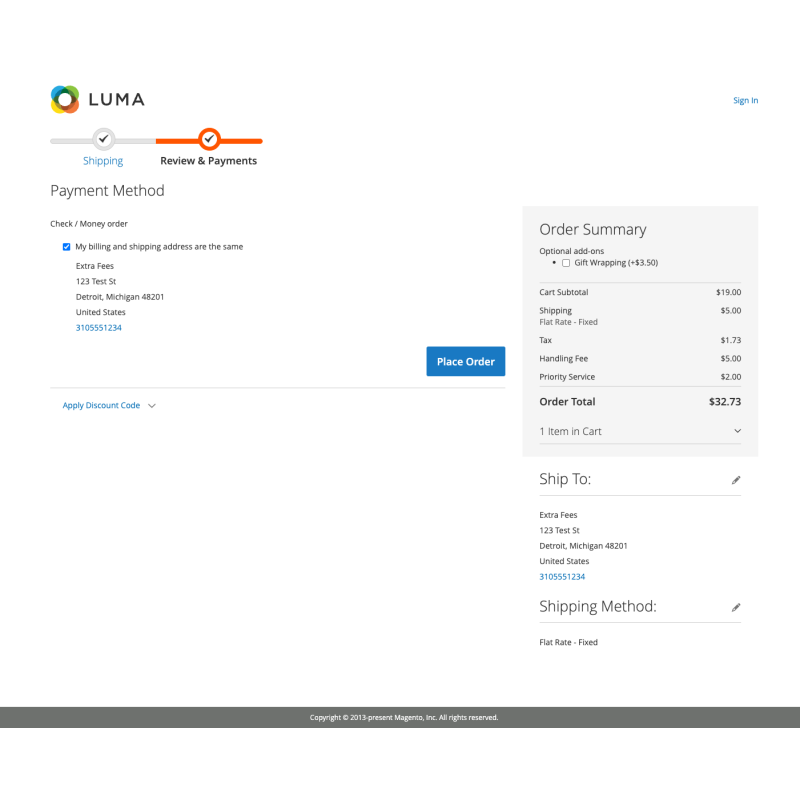Open the Sign In link

[x=745, y=101]
